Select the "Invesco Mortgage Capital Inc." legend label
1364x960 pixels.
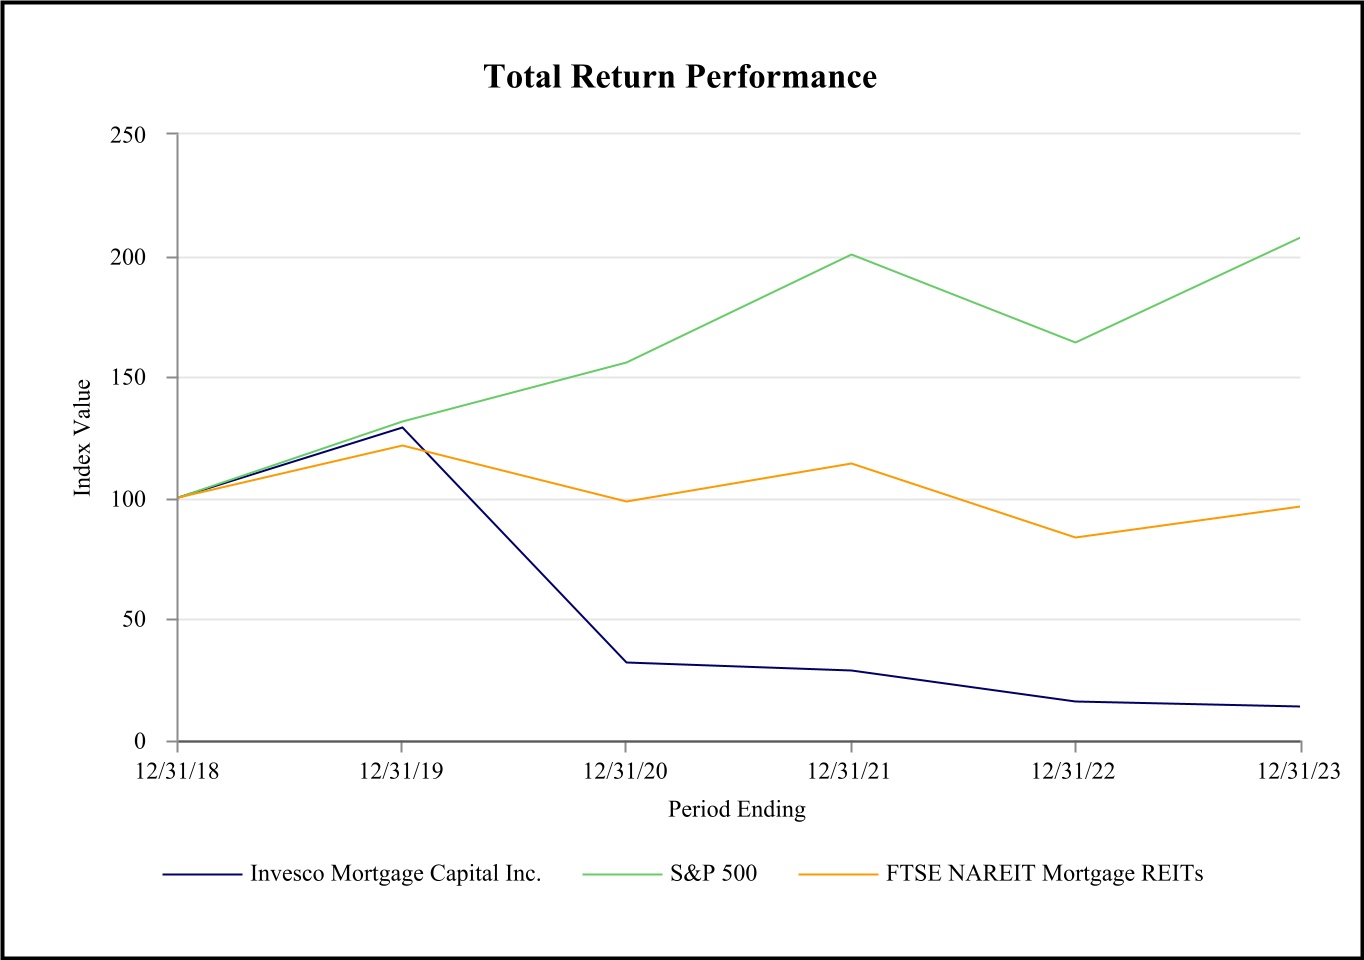point(395,874)
